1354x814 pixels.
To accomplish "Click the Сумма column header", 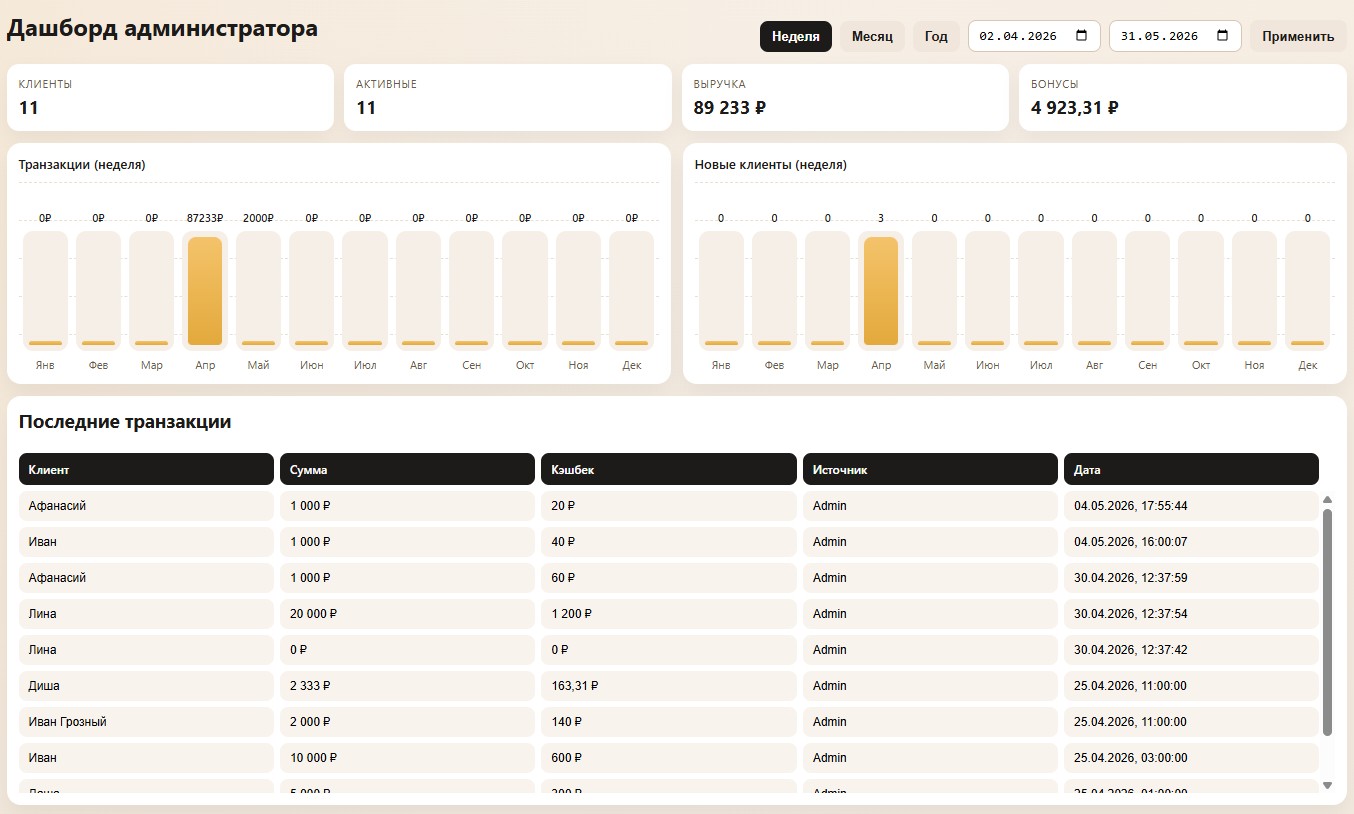I will point(407,469).
